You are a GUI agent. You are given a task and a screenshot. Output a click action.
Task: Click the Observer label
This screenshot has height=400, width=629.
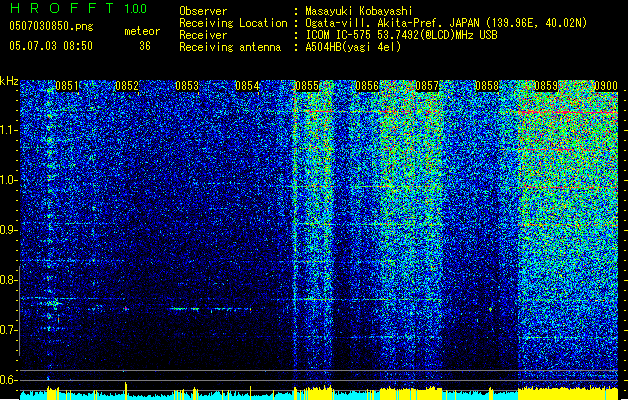tap(203, 11)
